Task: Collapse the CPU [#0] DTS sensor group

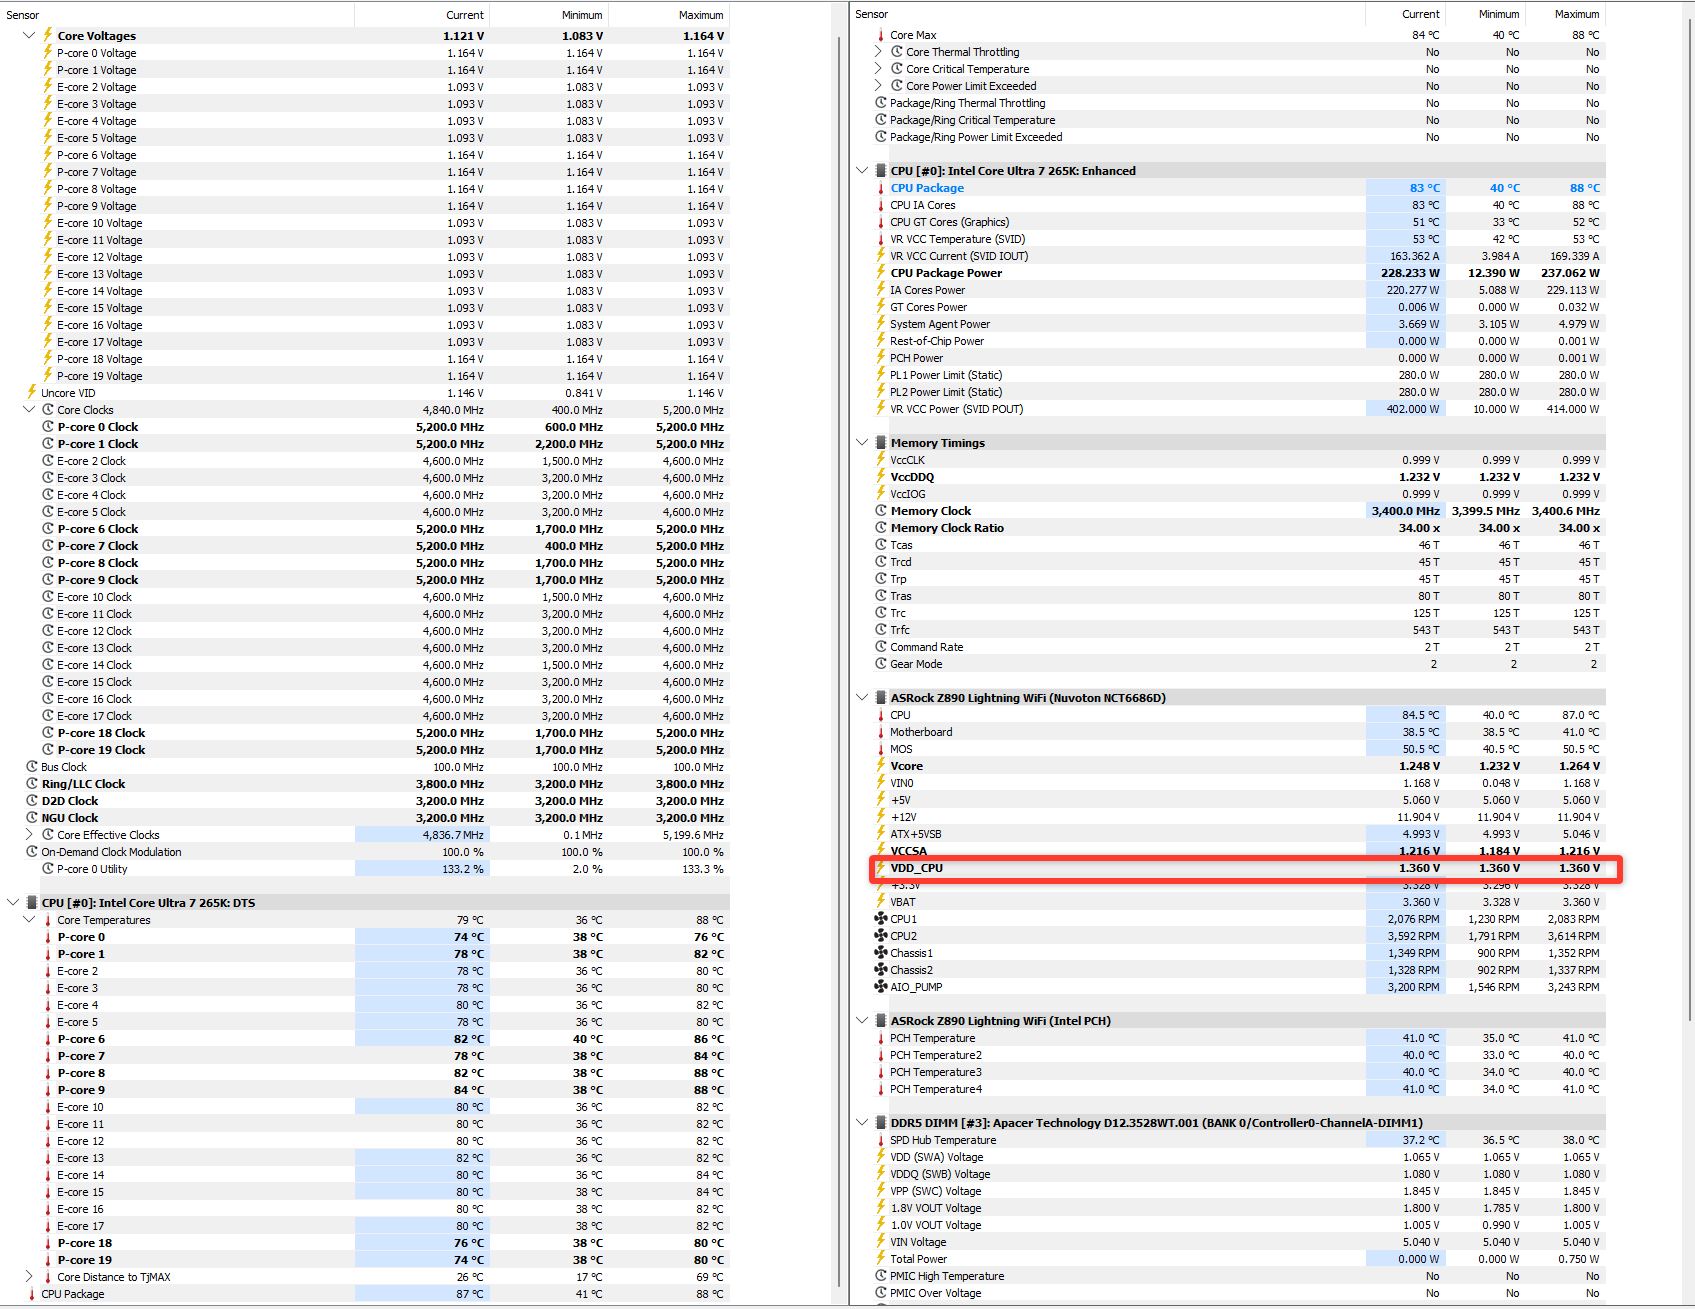Action: 13,902
